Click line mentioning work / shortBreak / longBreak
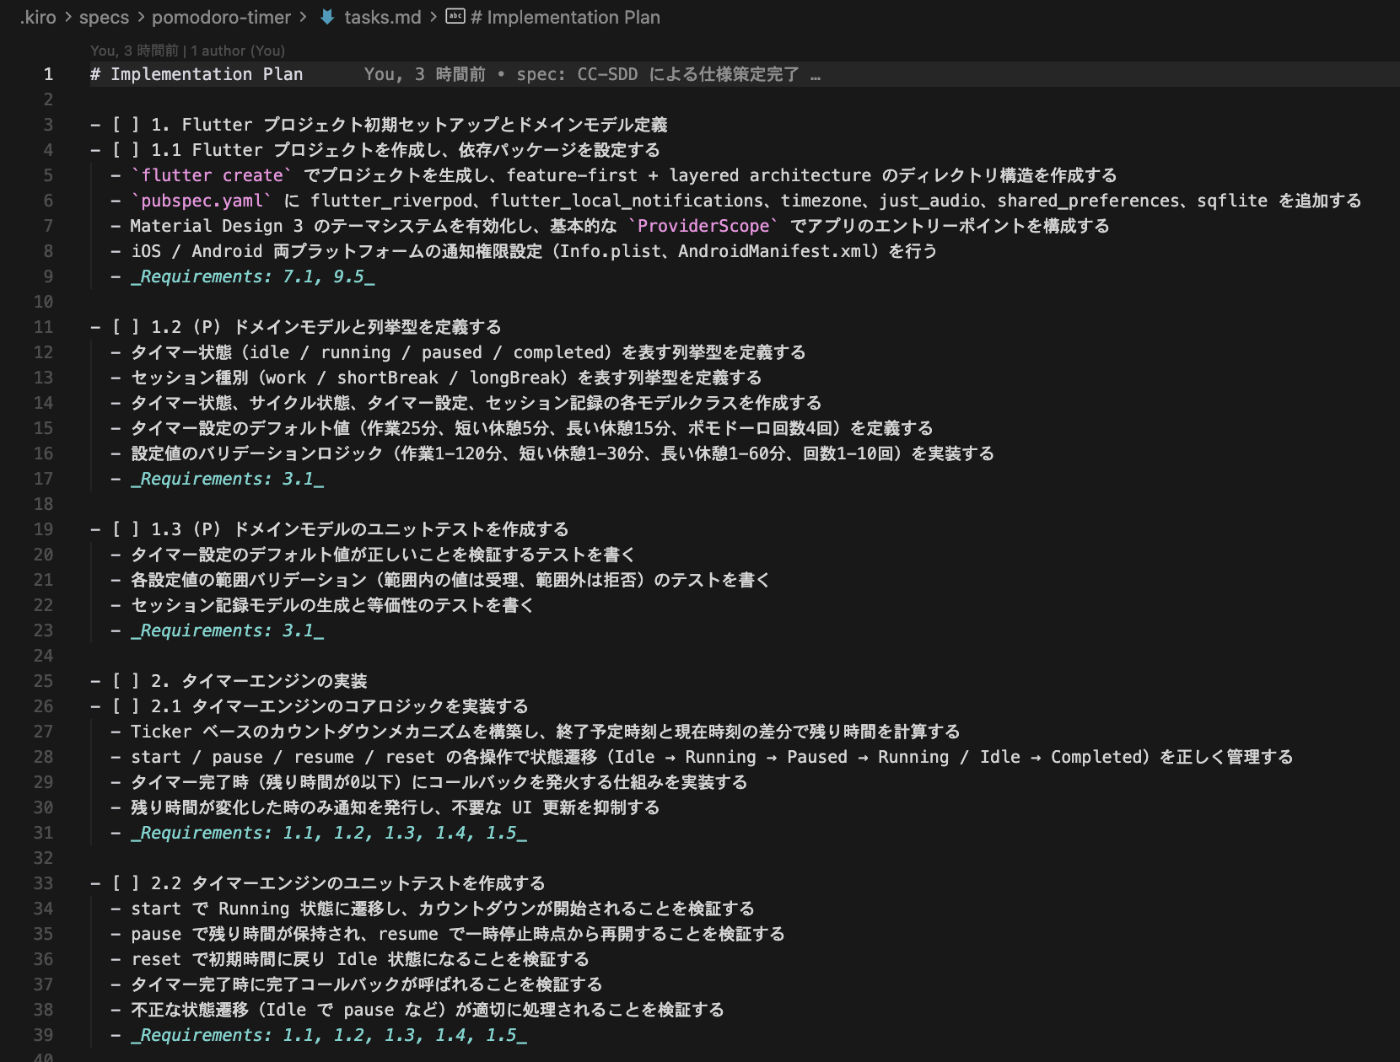 tap(436, 378)
